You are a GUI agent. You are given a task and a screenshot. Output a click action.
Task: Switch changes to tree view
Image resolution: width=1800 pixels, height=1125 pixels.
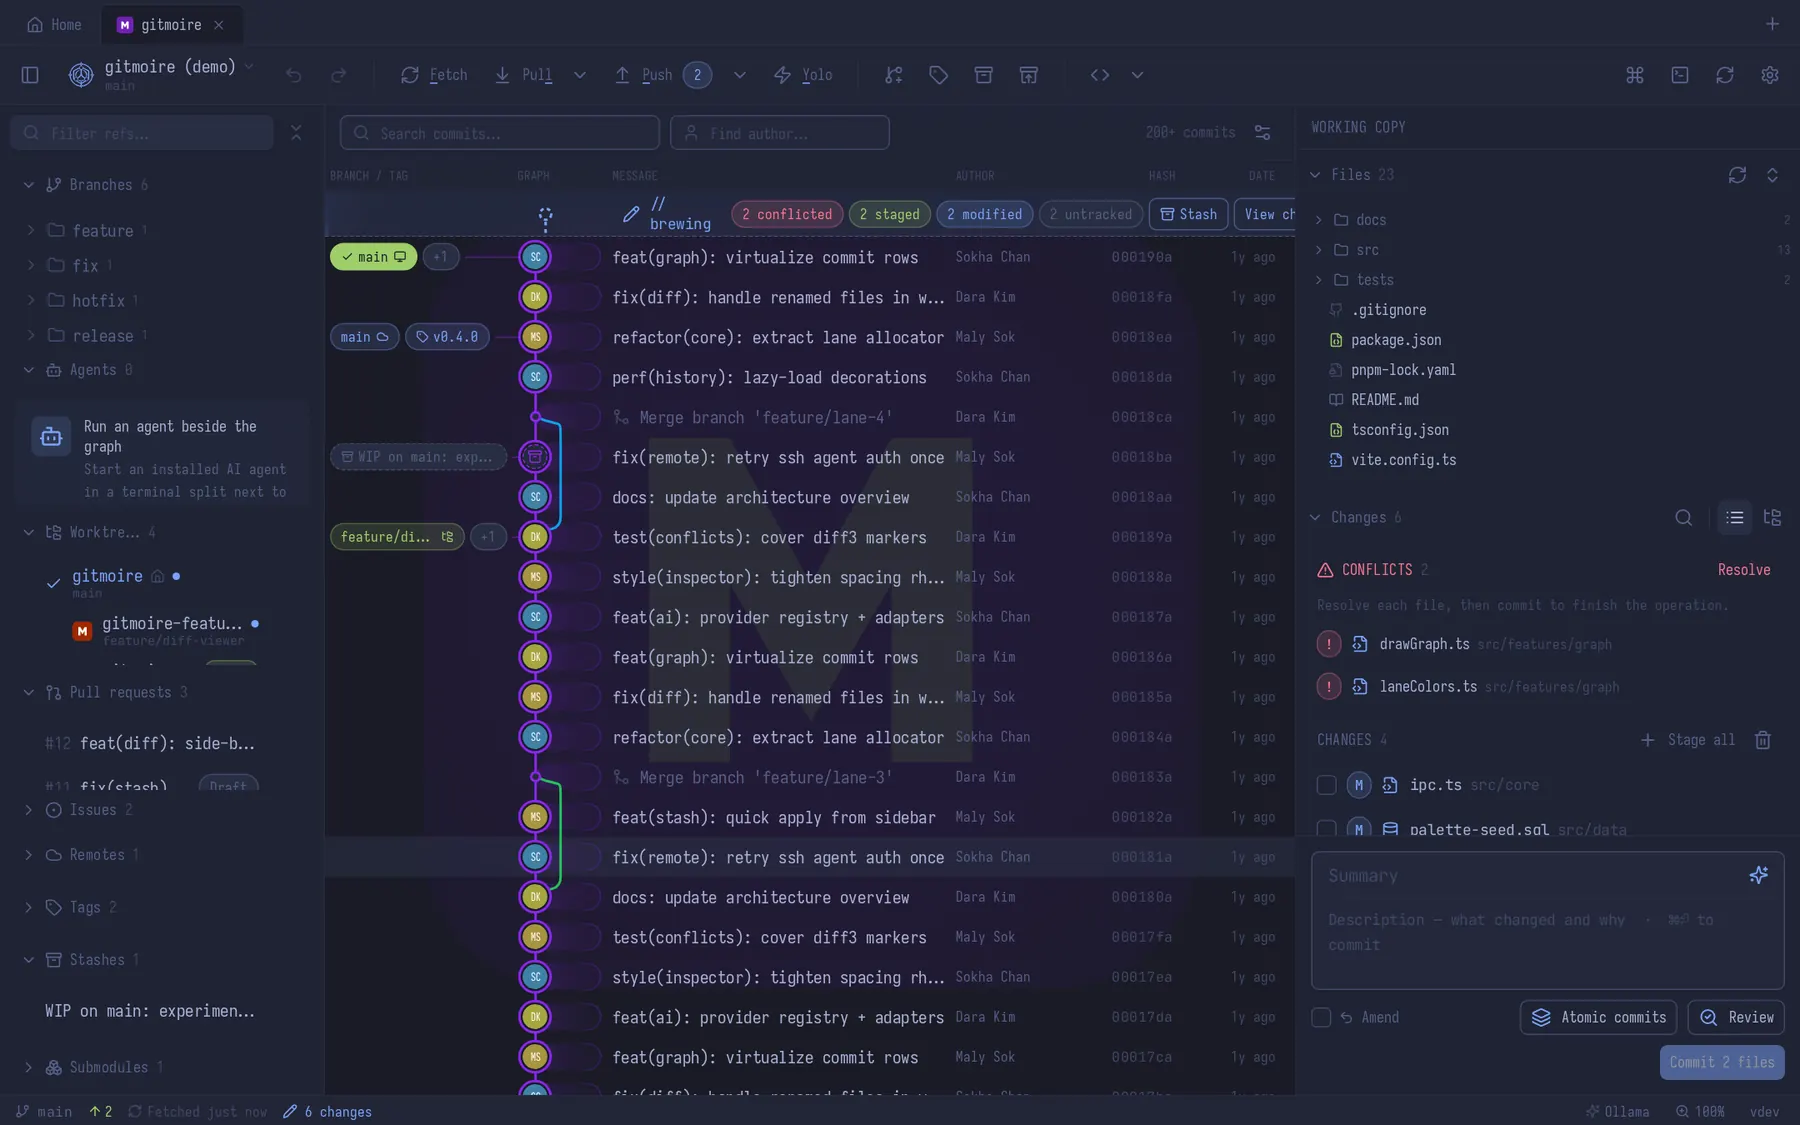[1773, 518]
